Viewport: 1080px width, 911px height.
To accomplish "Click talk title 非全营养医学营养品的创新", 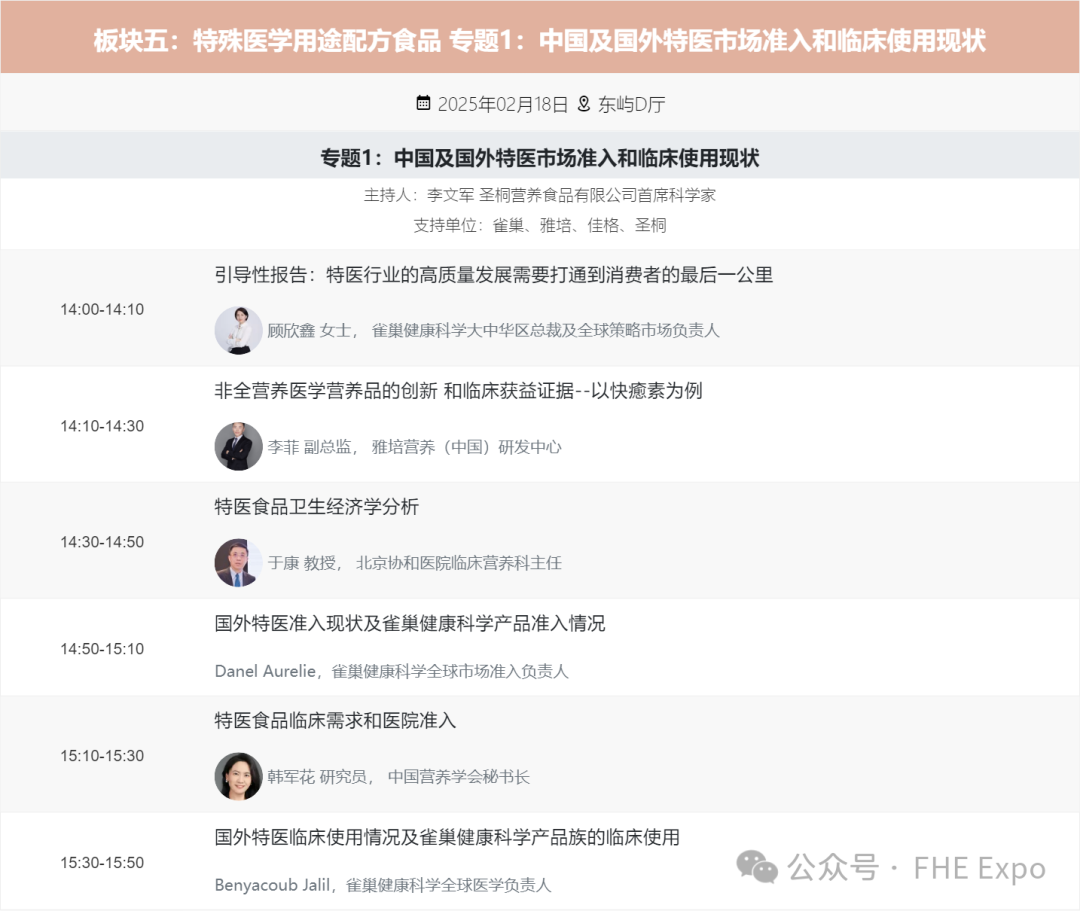I will point(458,390).
